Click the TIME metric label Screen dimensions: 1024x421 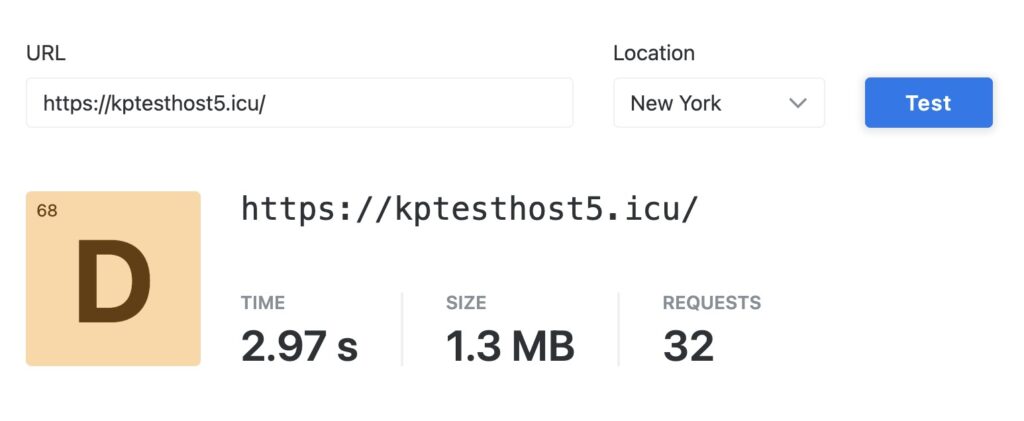pos(262,303)
